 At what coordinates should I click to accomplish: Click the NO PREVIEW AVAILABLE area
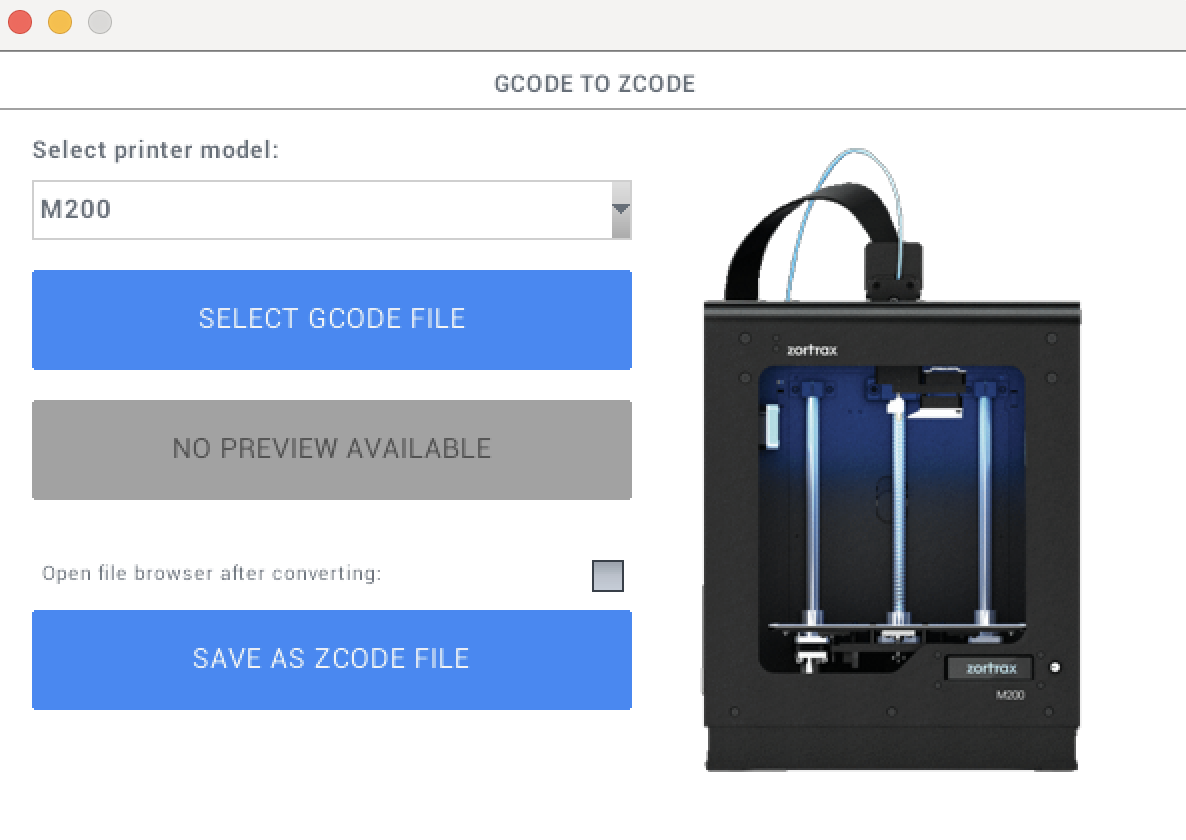tap(332, 449)
